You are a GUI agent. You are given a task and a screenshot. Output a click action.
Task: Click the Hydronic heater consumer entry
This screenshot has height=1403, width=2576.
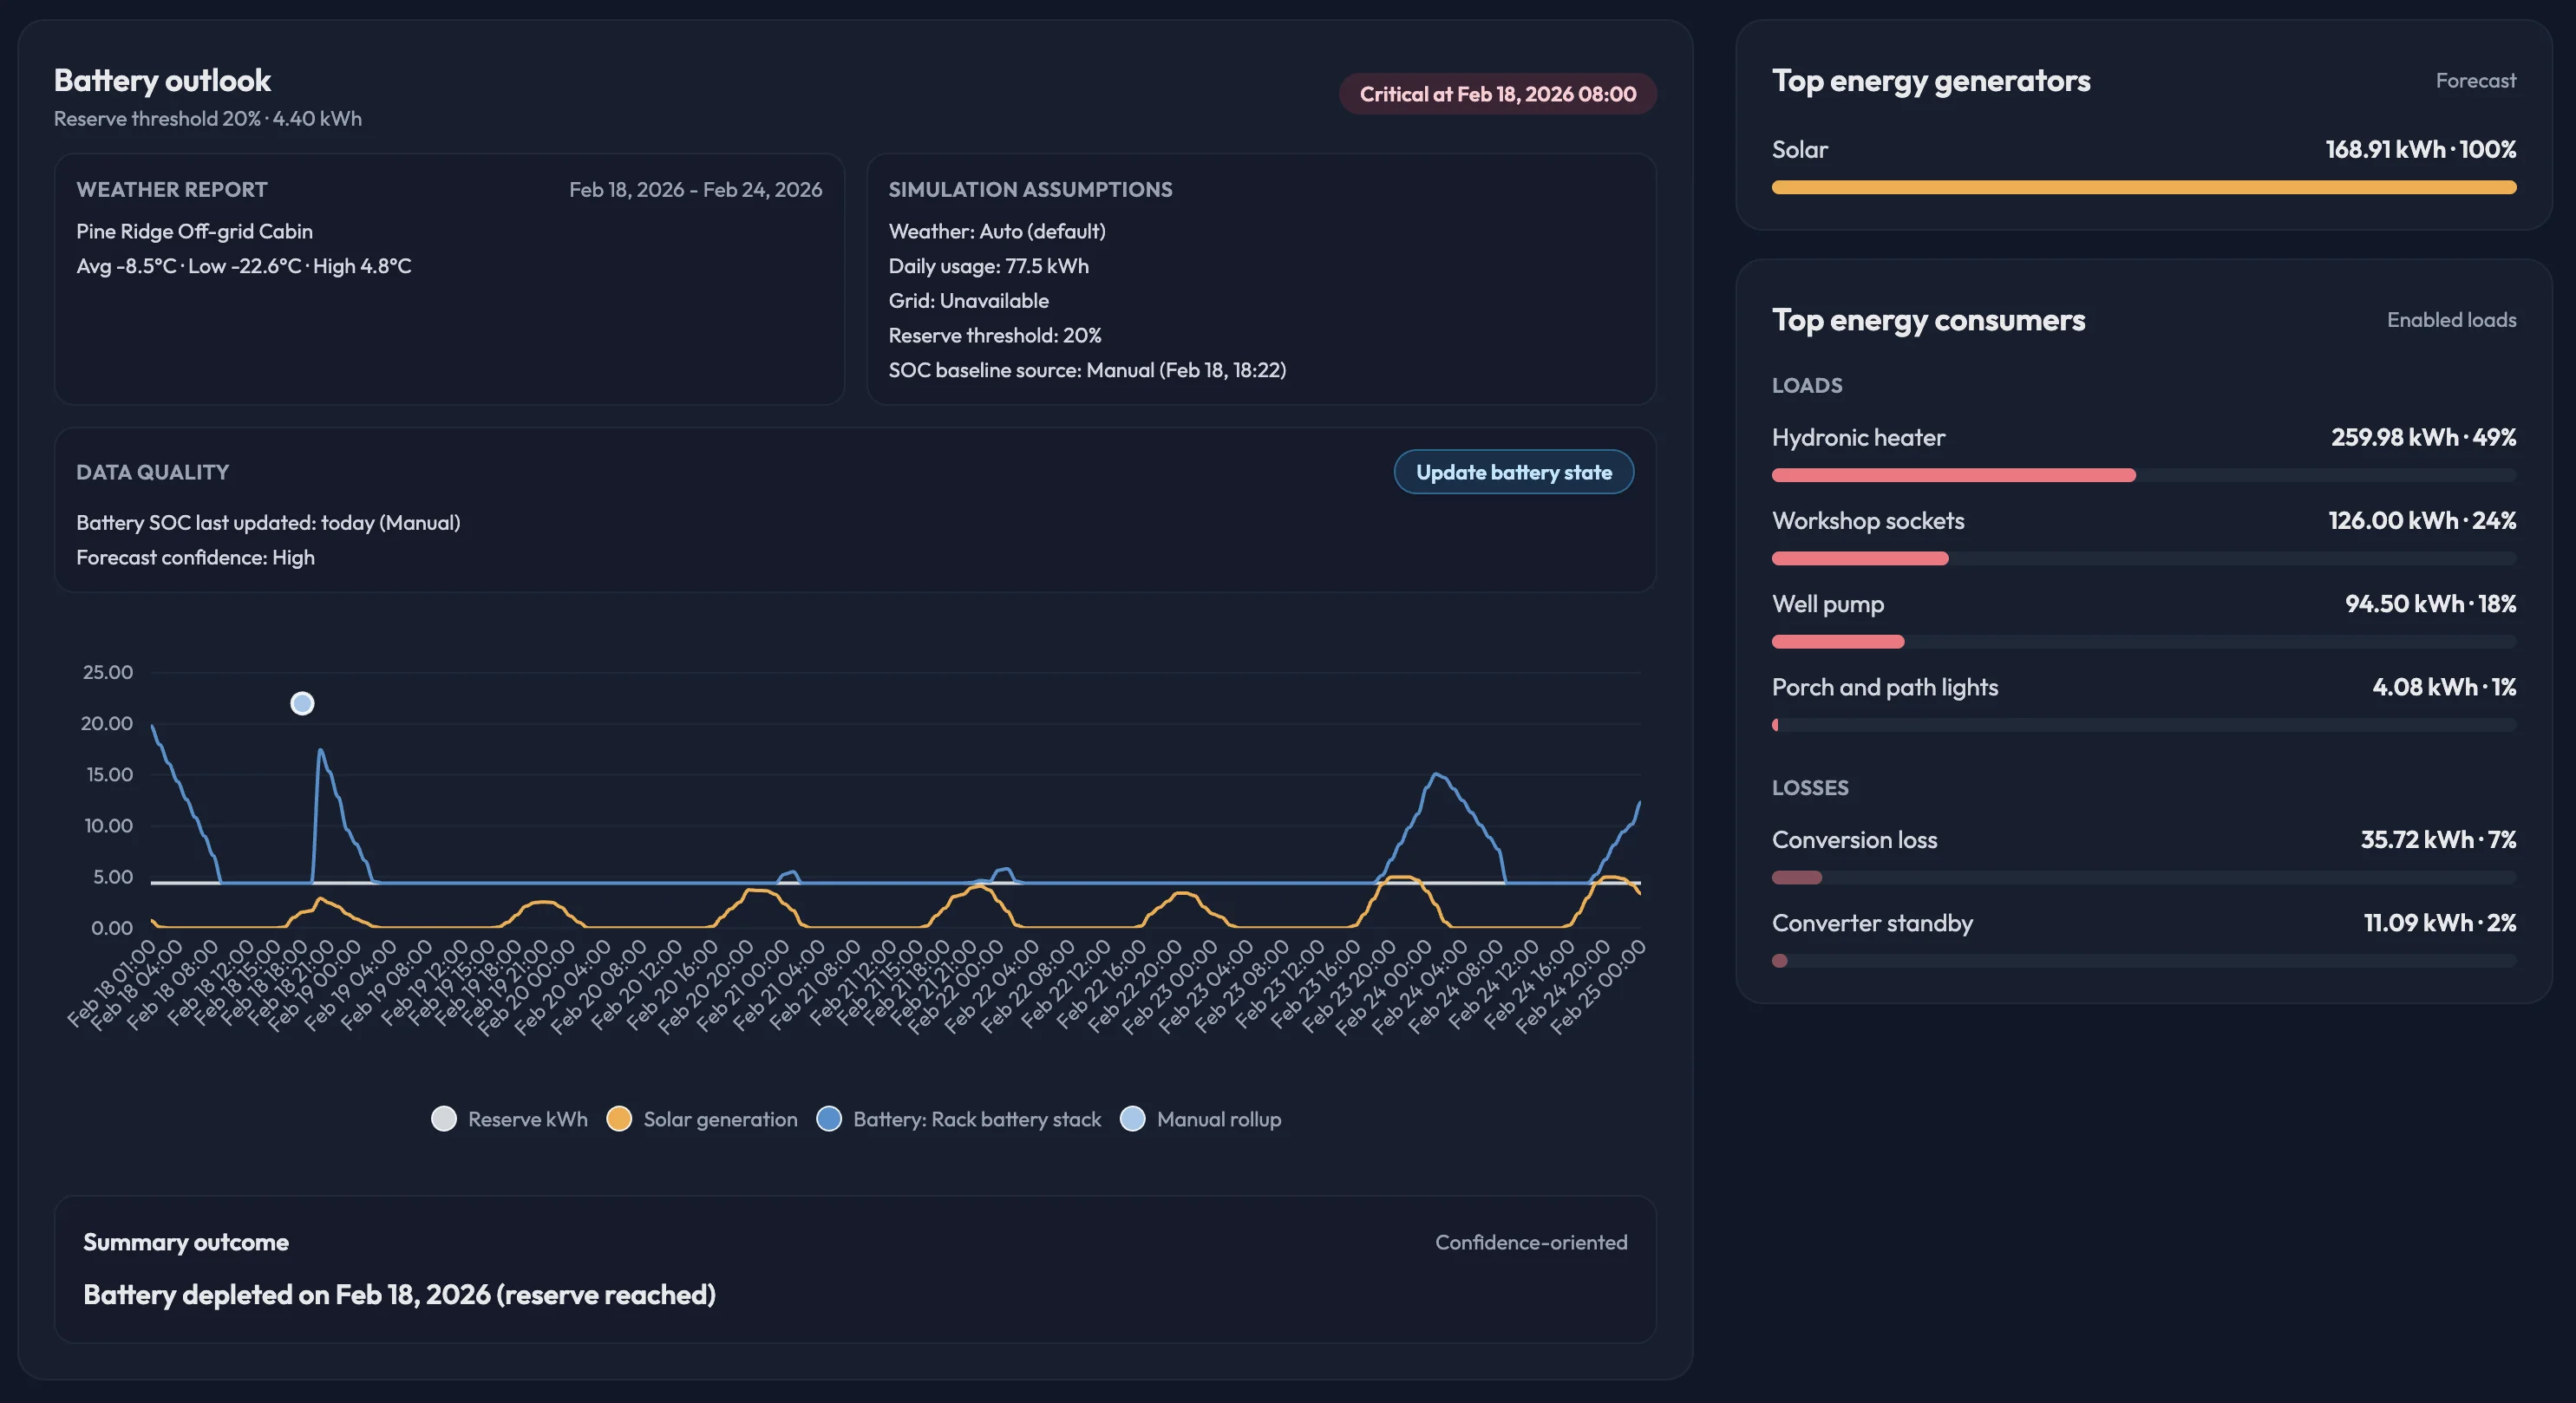click(1858, 437)
